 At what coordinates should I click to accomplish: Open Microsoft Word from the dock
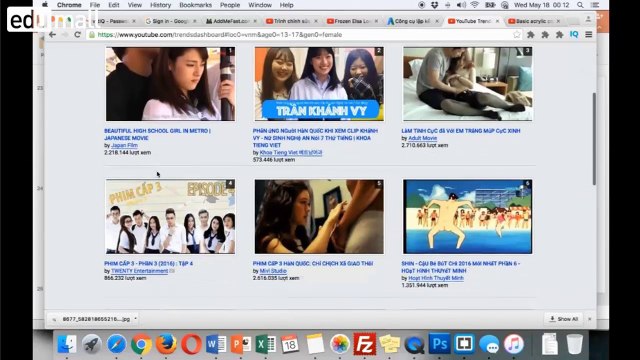click(x=216, y=344)
